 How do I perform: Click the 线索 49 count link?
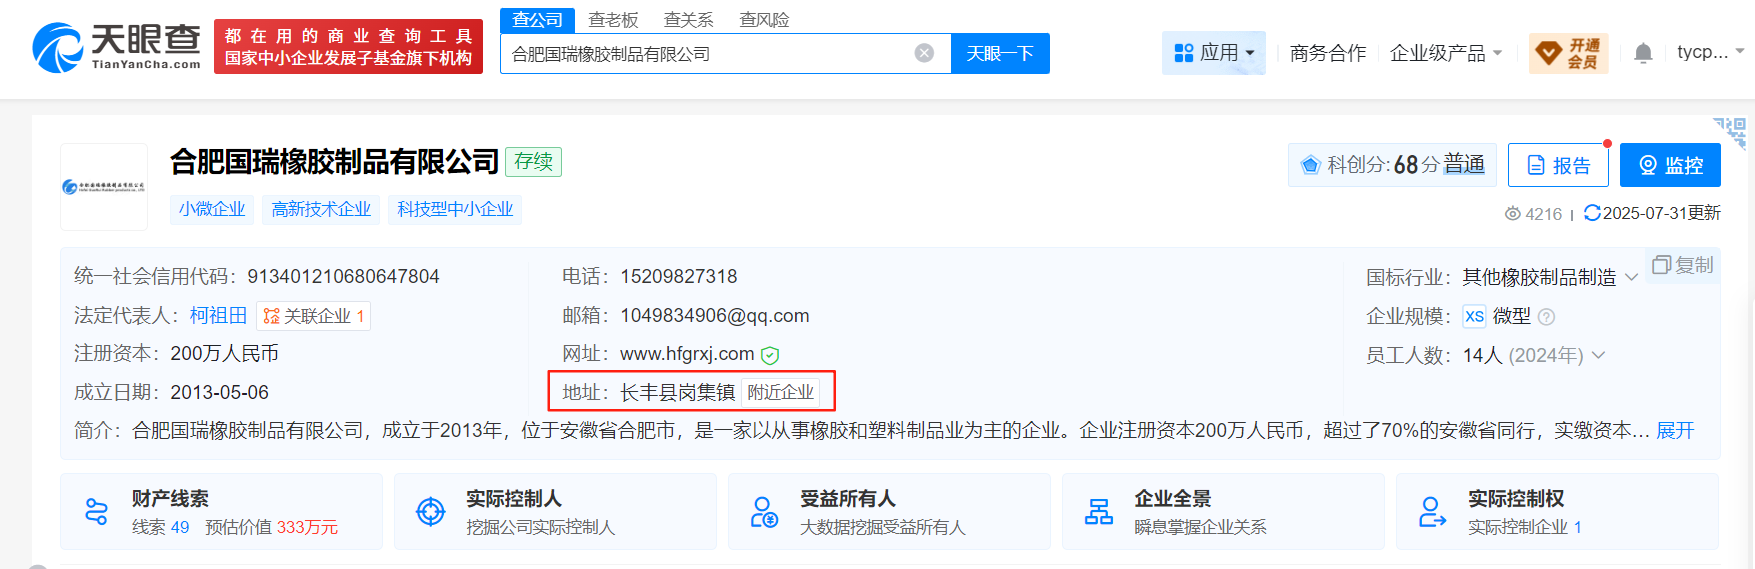point(160,527)
